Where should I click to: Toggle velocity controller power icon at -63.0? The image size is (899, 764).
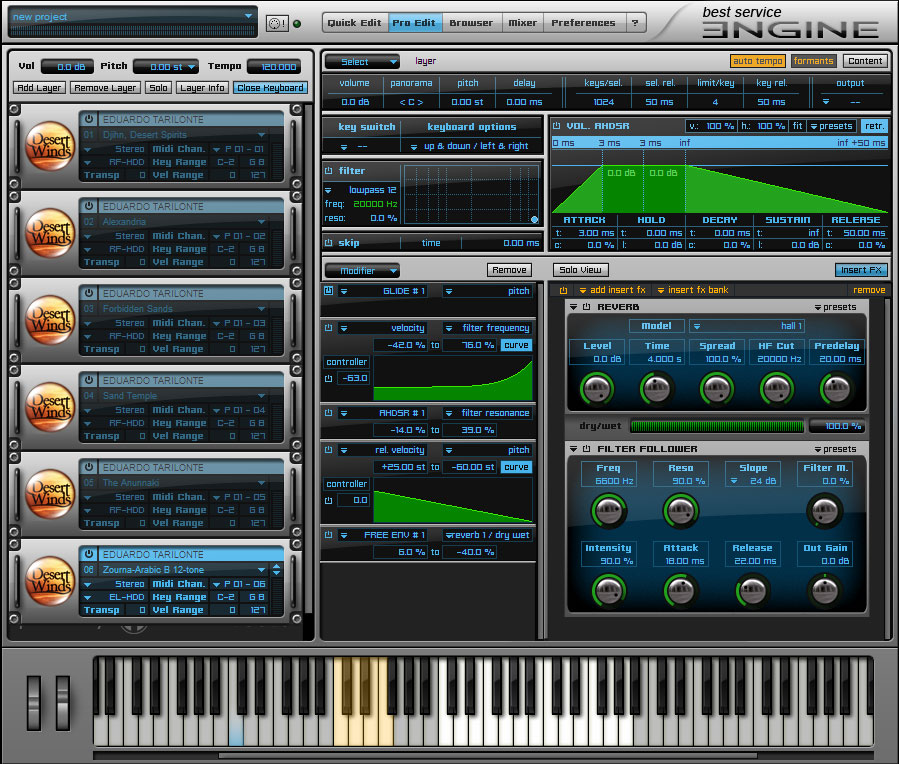tap(329, 378)
